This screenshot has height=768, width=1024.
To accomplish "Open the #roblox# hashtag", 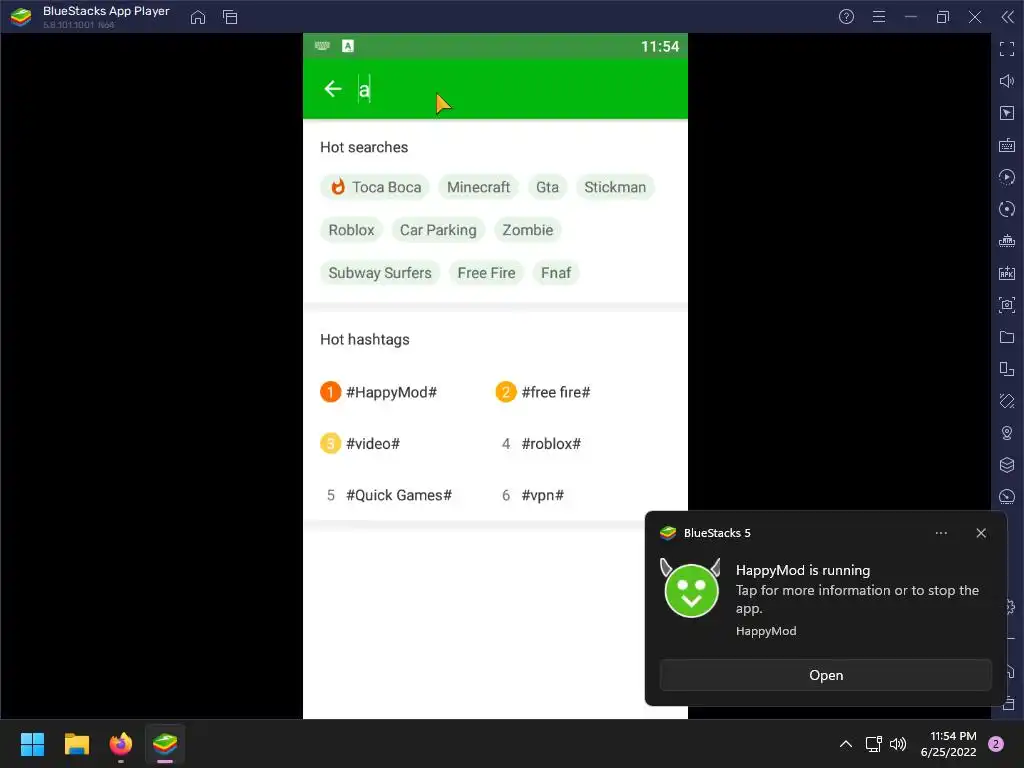I will pyautogui.click(x=539, y=443).
